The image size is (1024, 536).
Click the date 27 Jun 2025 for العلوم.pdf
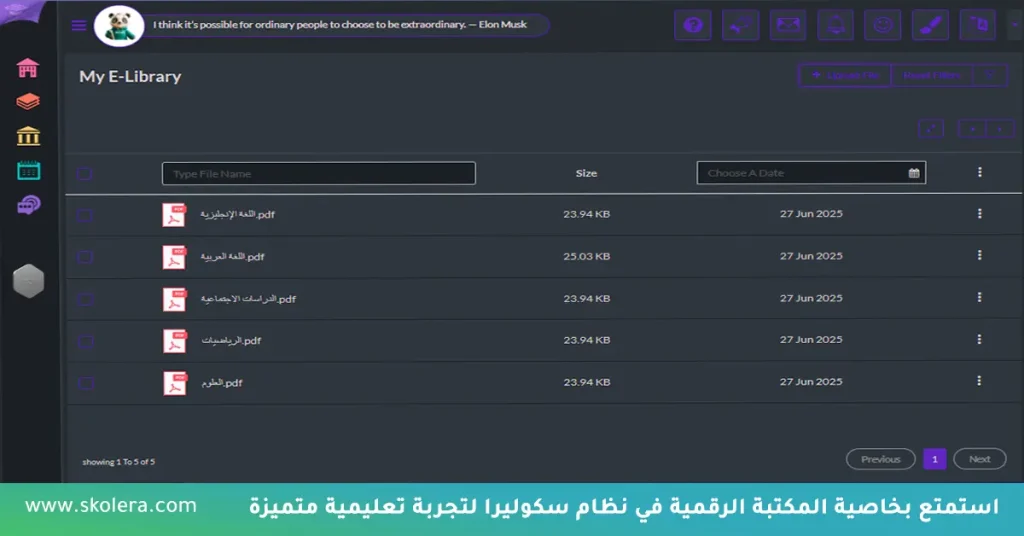click(x=811, y=381)
